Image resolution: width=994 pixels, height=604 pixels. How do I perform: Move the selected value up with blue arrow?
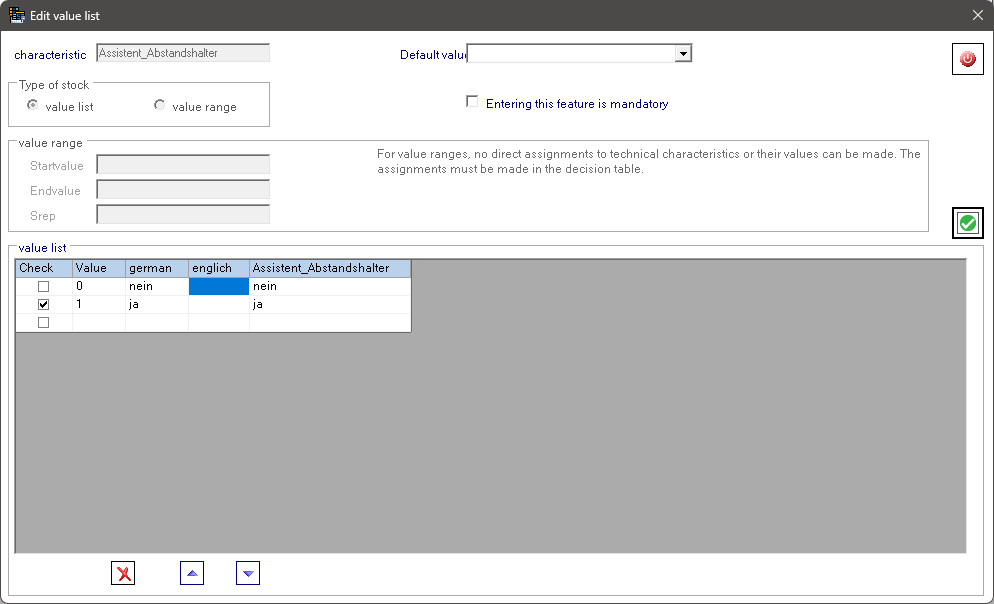coord(191,573)
